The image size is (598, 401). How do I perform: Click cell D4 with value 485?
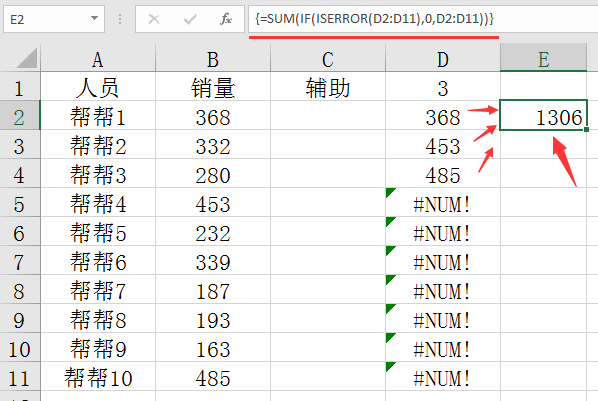pos(443,174)
